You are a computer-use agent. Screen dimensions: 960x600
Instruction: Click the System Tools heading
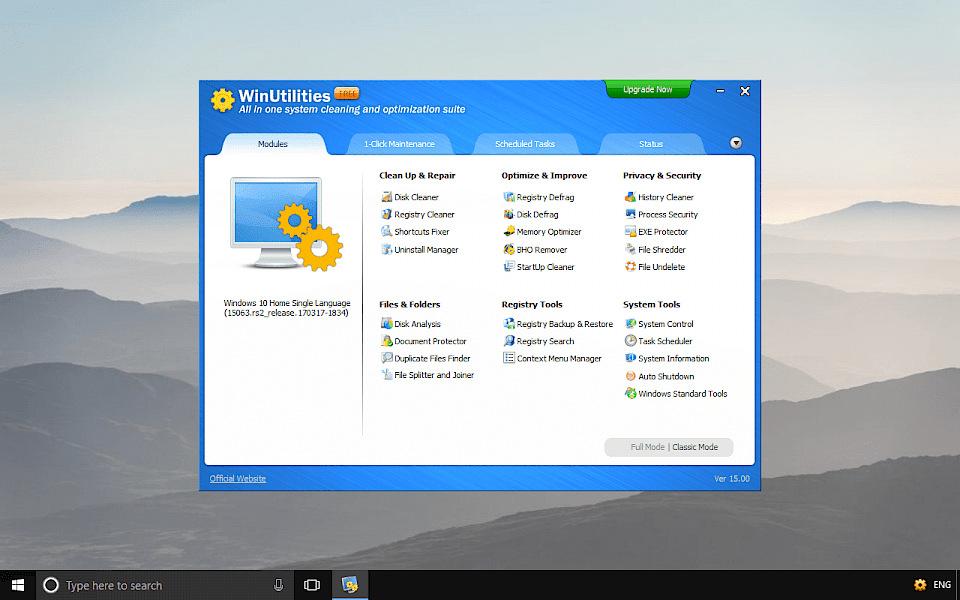[651, 304]
